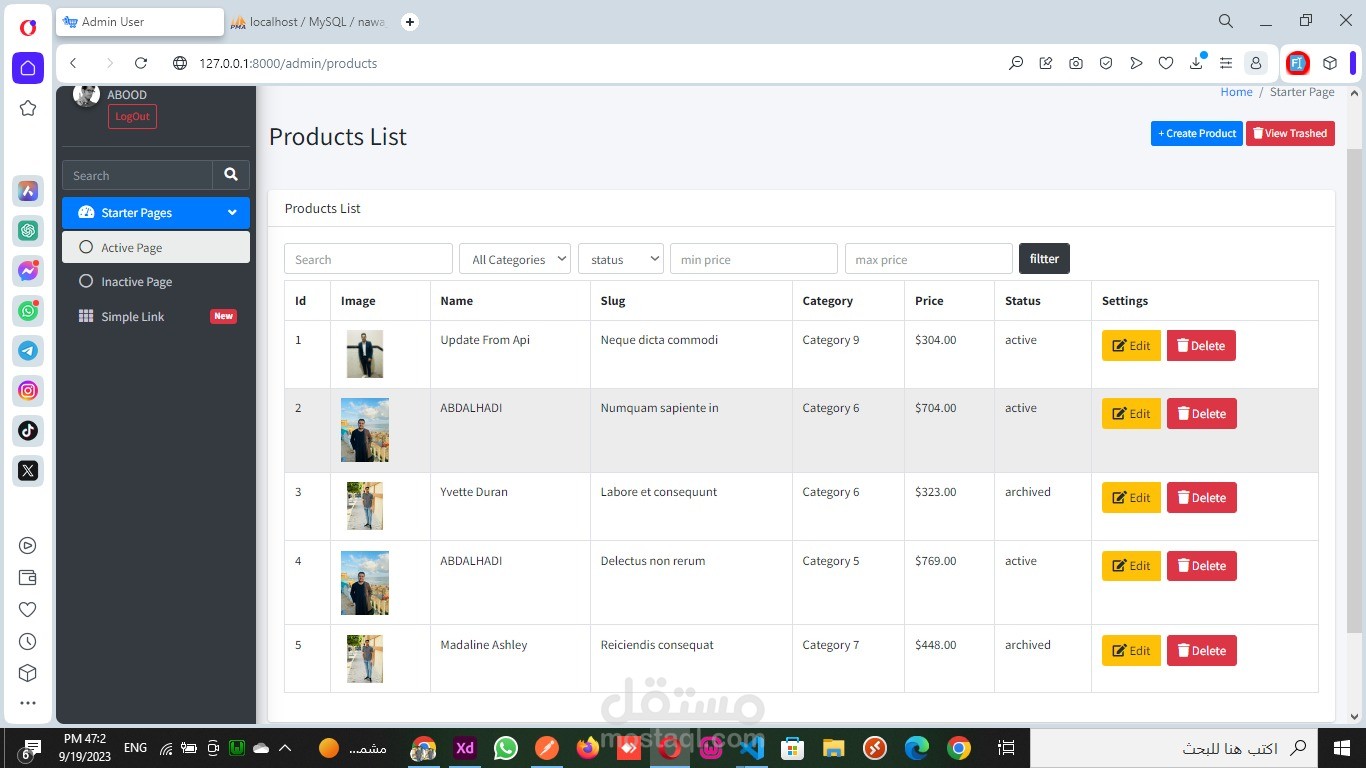The width and height of the screenshot is (1366, 768).
Task: Delete the Update From Api product
Action: click(x=1201, y=345)
